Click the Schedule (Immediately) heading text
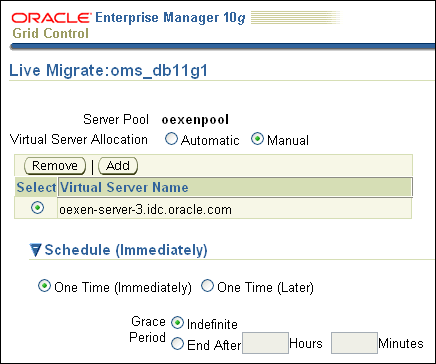 pos(126,250)
